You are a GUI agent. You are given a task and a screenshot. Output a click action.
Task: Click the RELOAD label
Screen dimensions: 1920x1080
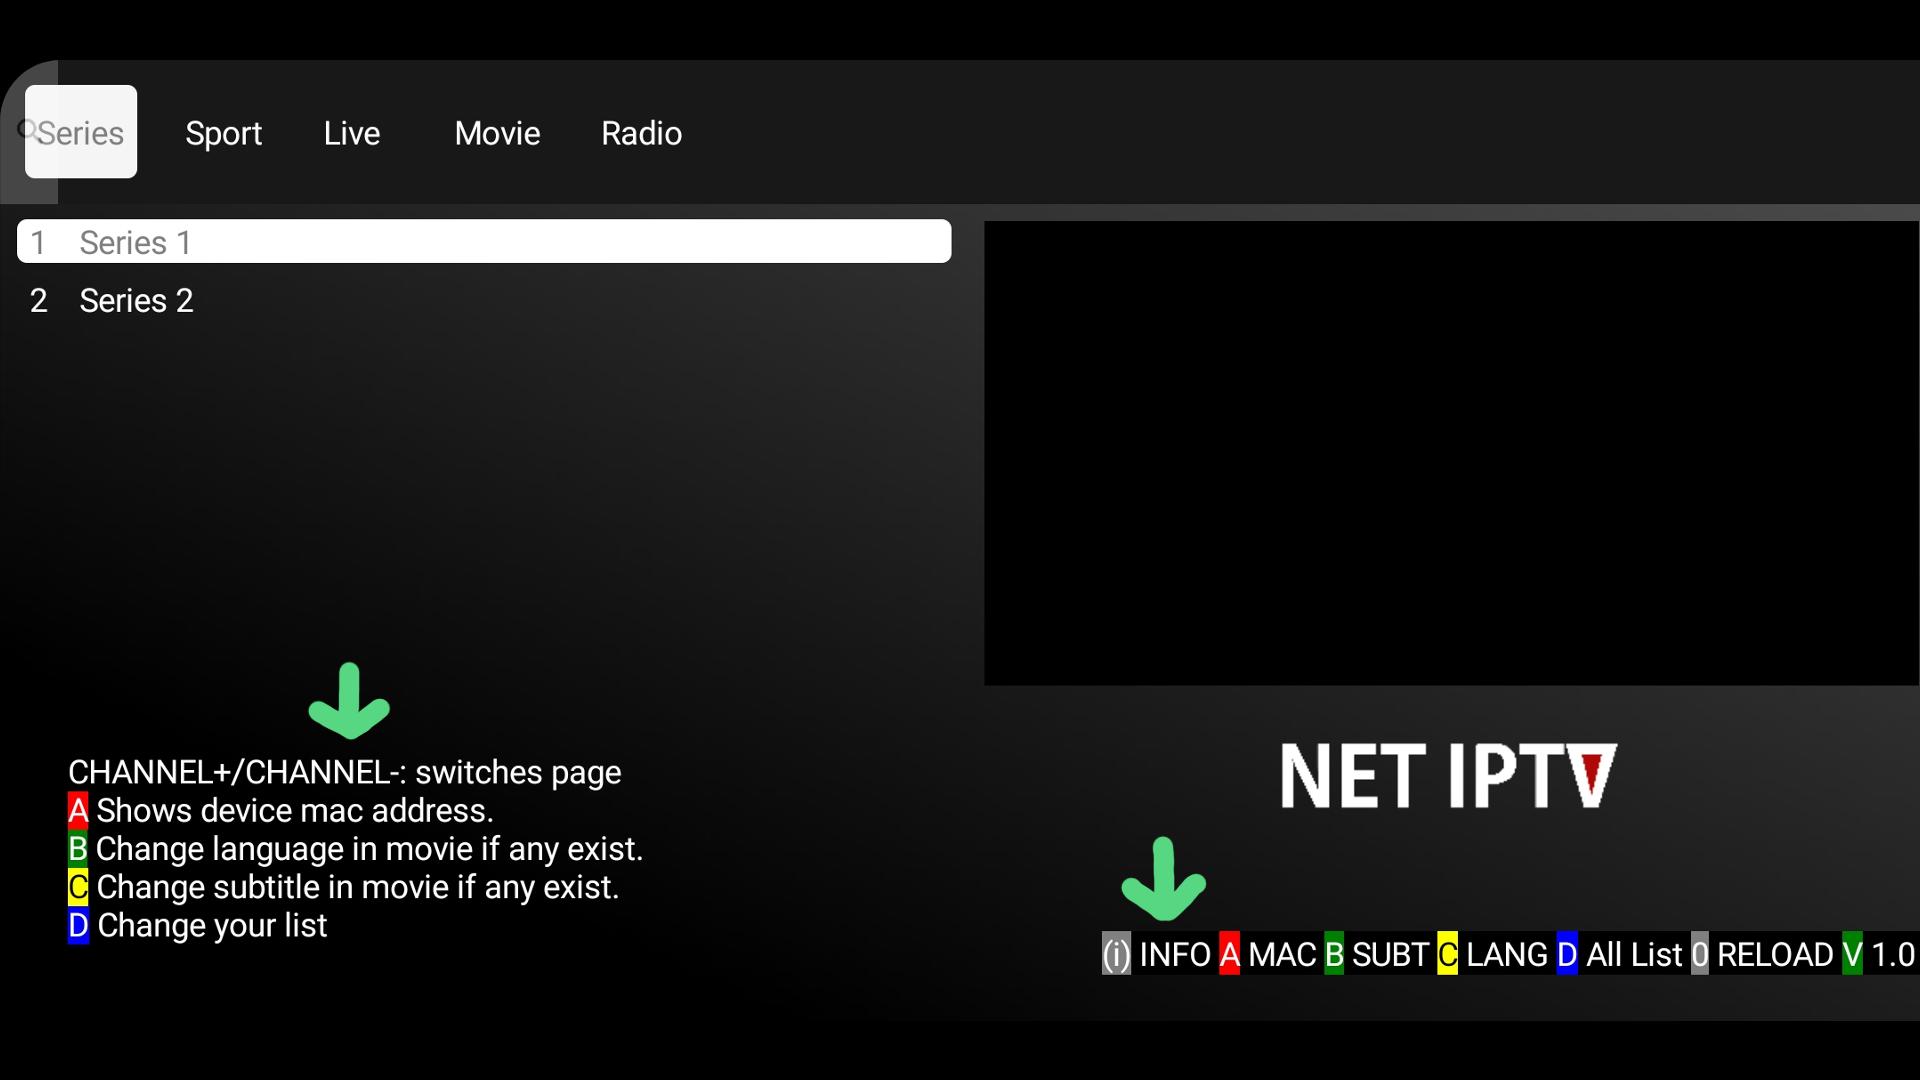[1775, 954]
